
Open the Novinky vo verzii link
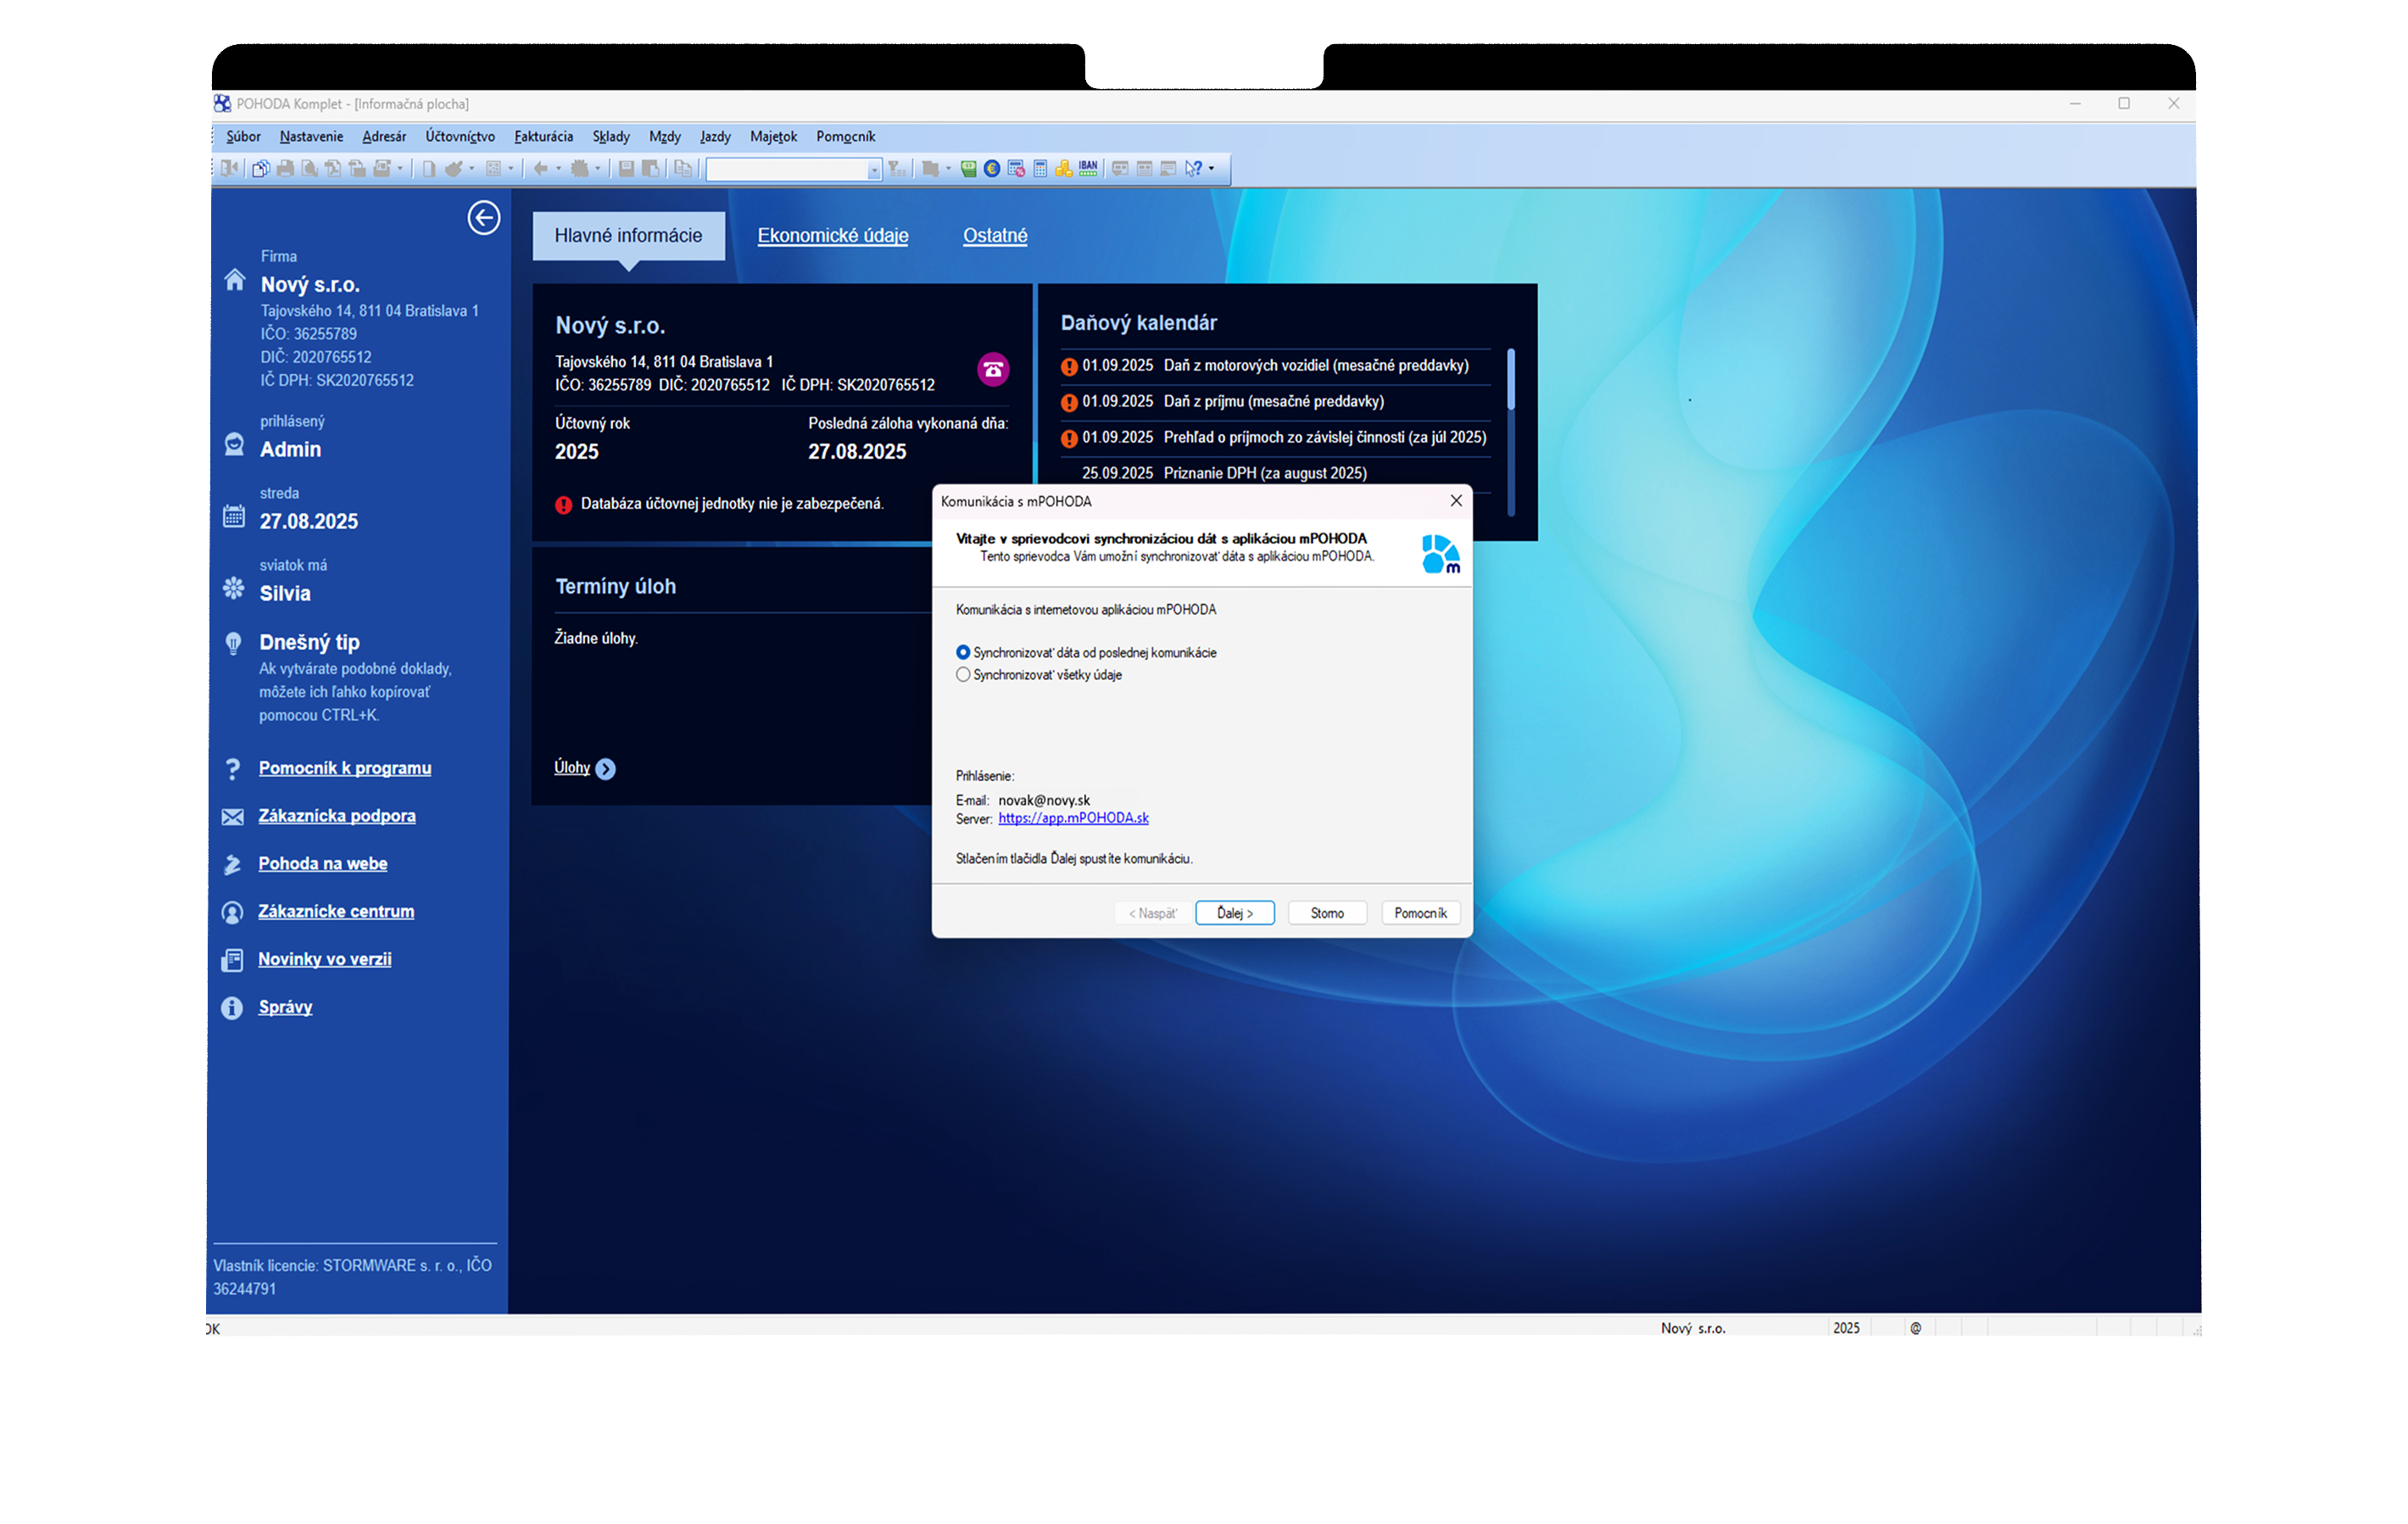325,961
